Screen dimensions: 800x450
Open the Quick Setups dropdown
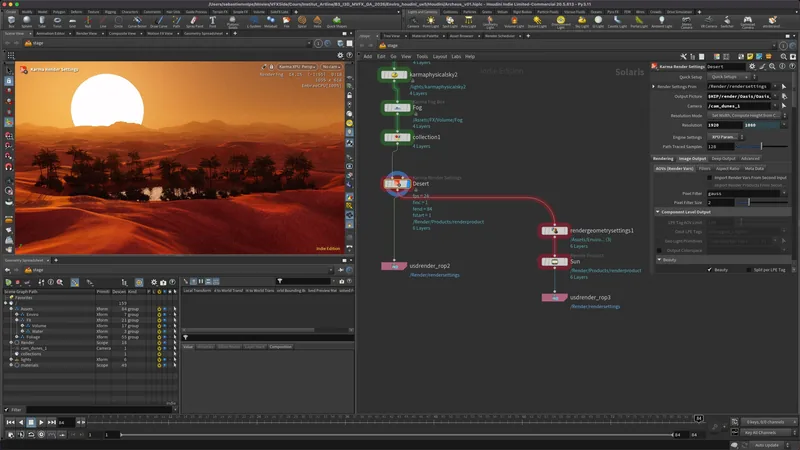pos(730,77)
